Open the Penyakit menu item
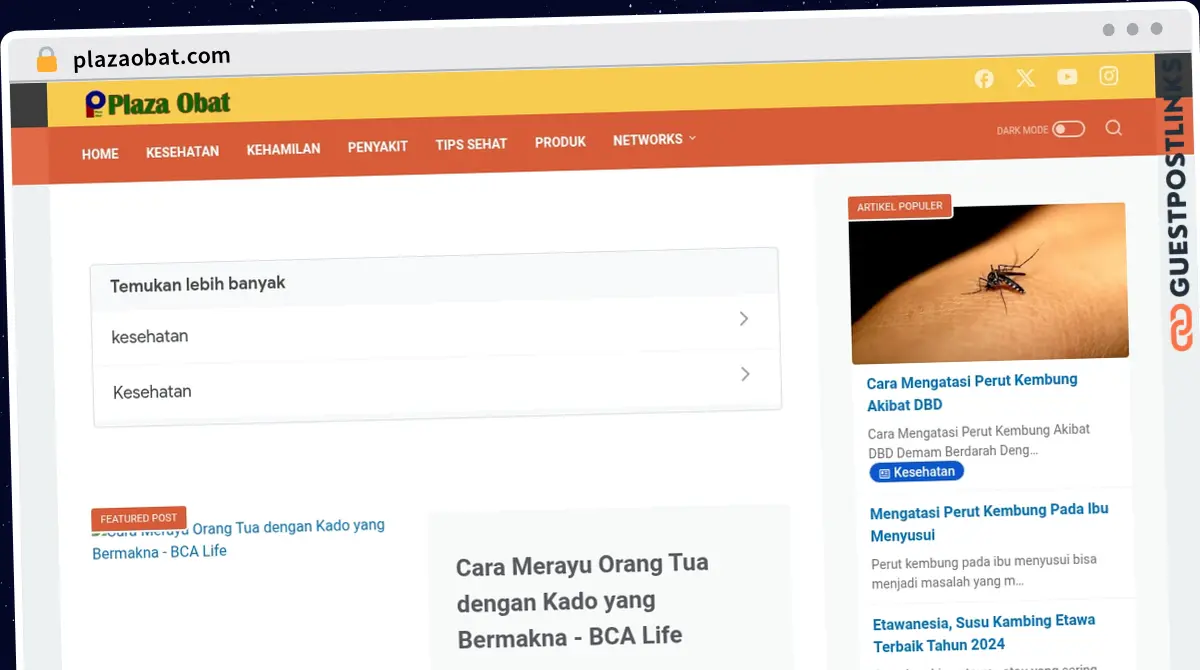 (x=378, y=147)
